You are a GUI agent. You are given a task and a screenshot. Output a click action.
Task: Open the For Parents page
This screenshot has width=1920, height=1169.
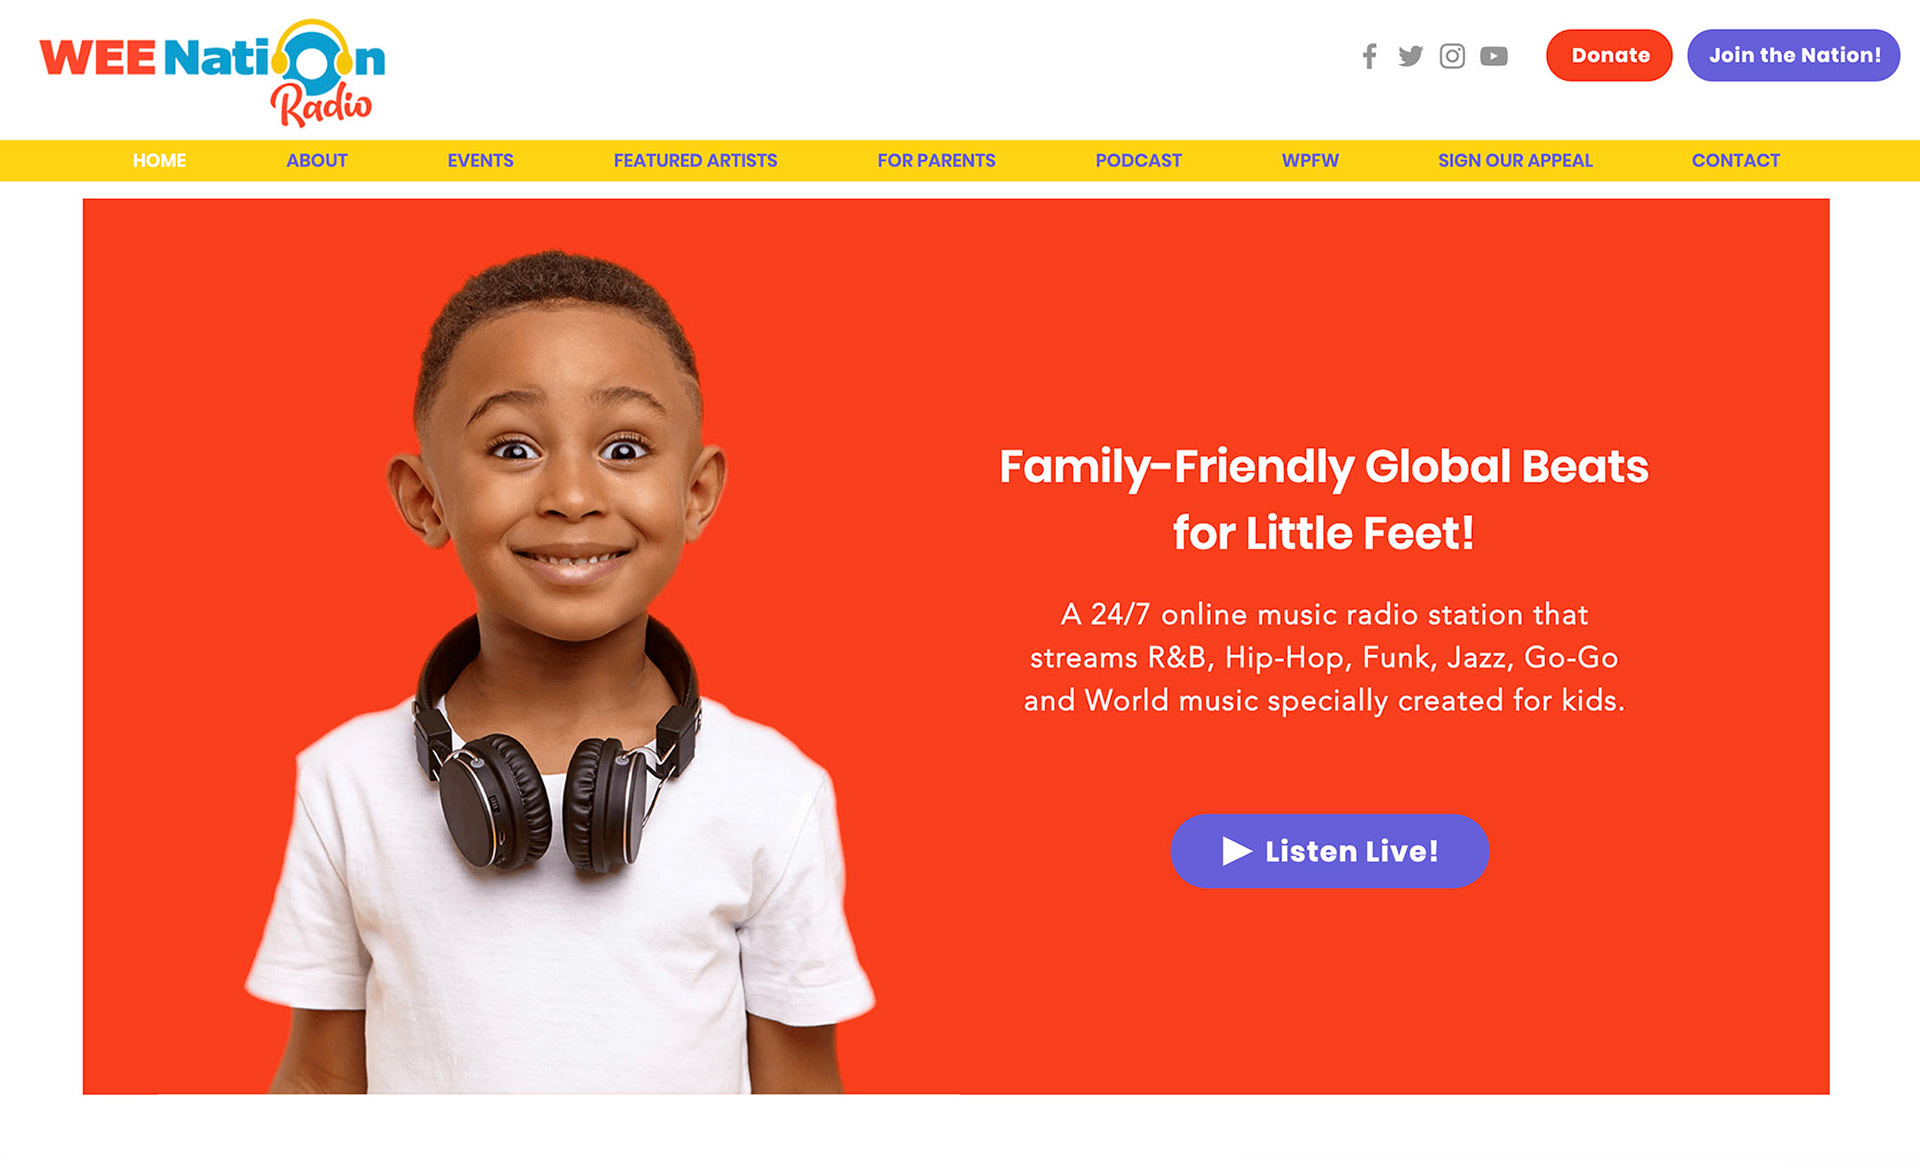point(936,160)
